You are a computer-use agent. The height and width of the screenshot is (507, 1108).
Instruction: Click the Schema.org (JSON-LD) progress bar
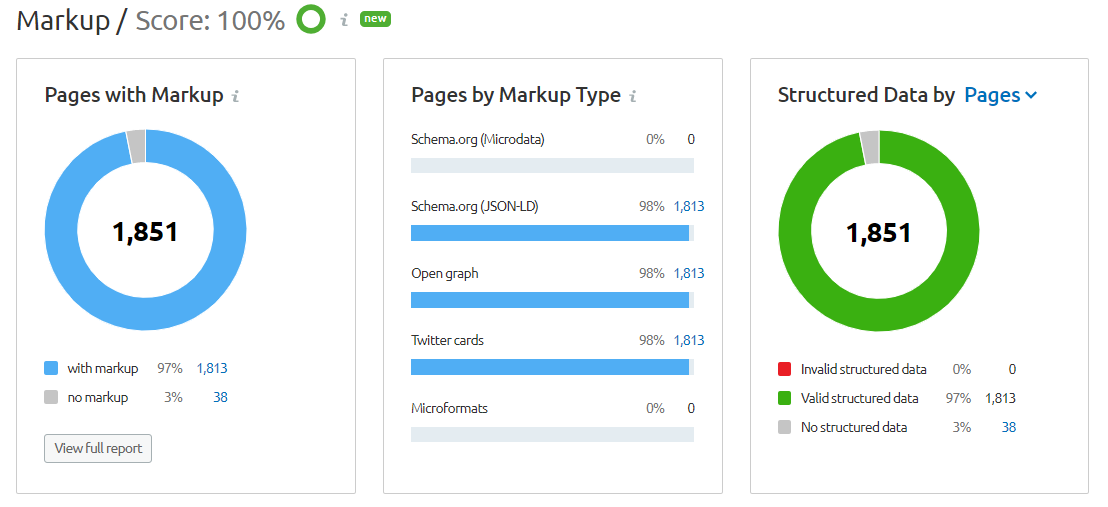552,233
